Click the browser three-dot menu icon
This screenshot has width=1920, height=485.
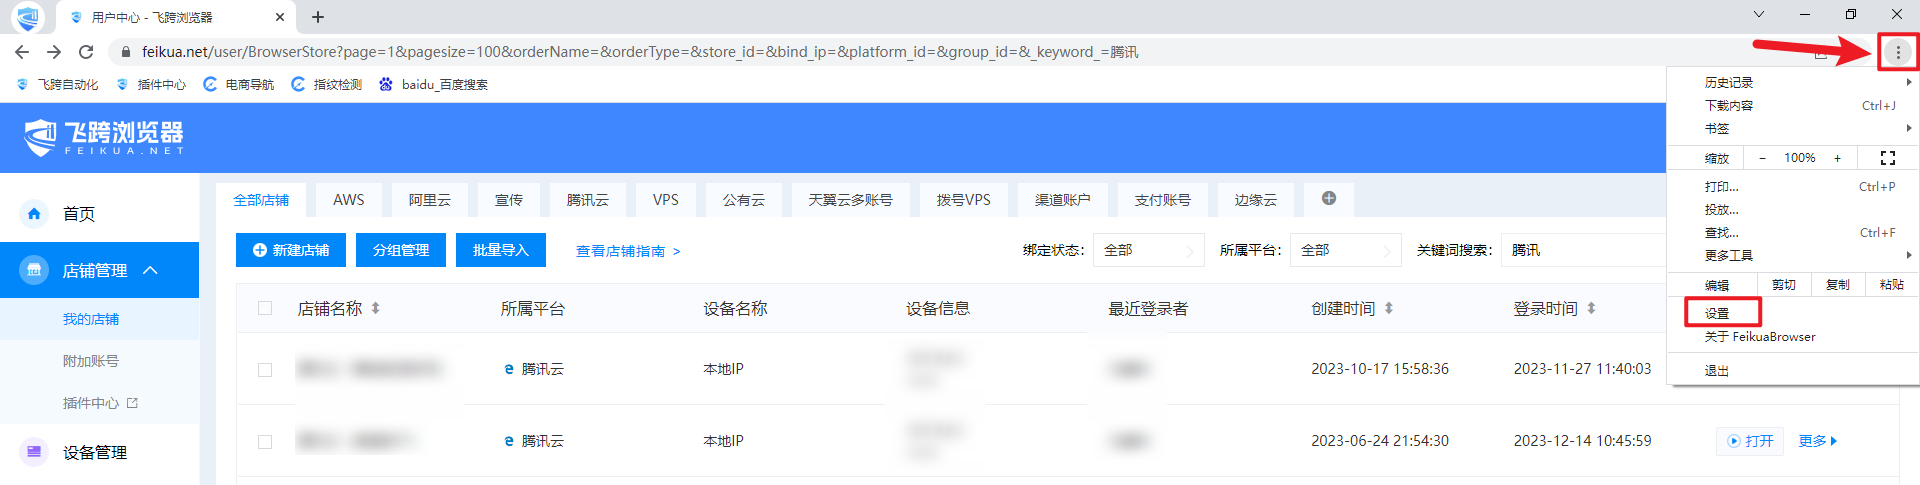[1897, 52]
